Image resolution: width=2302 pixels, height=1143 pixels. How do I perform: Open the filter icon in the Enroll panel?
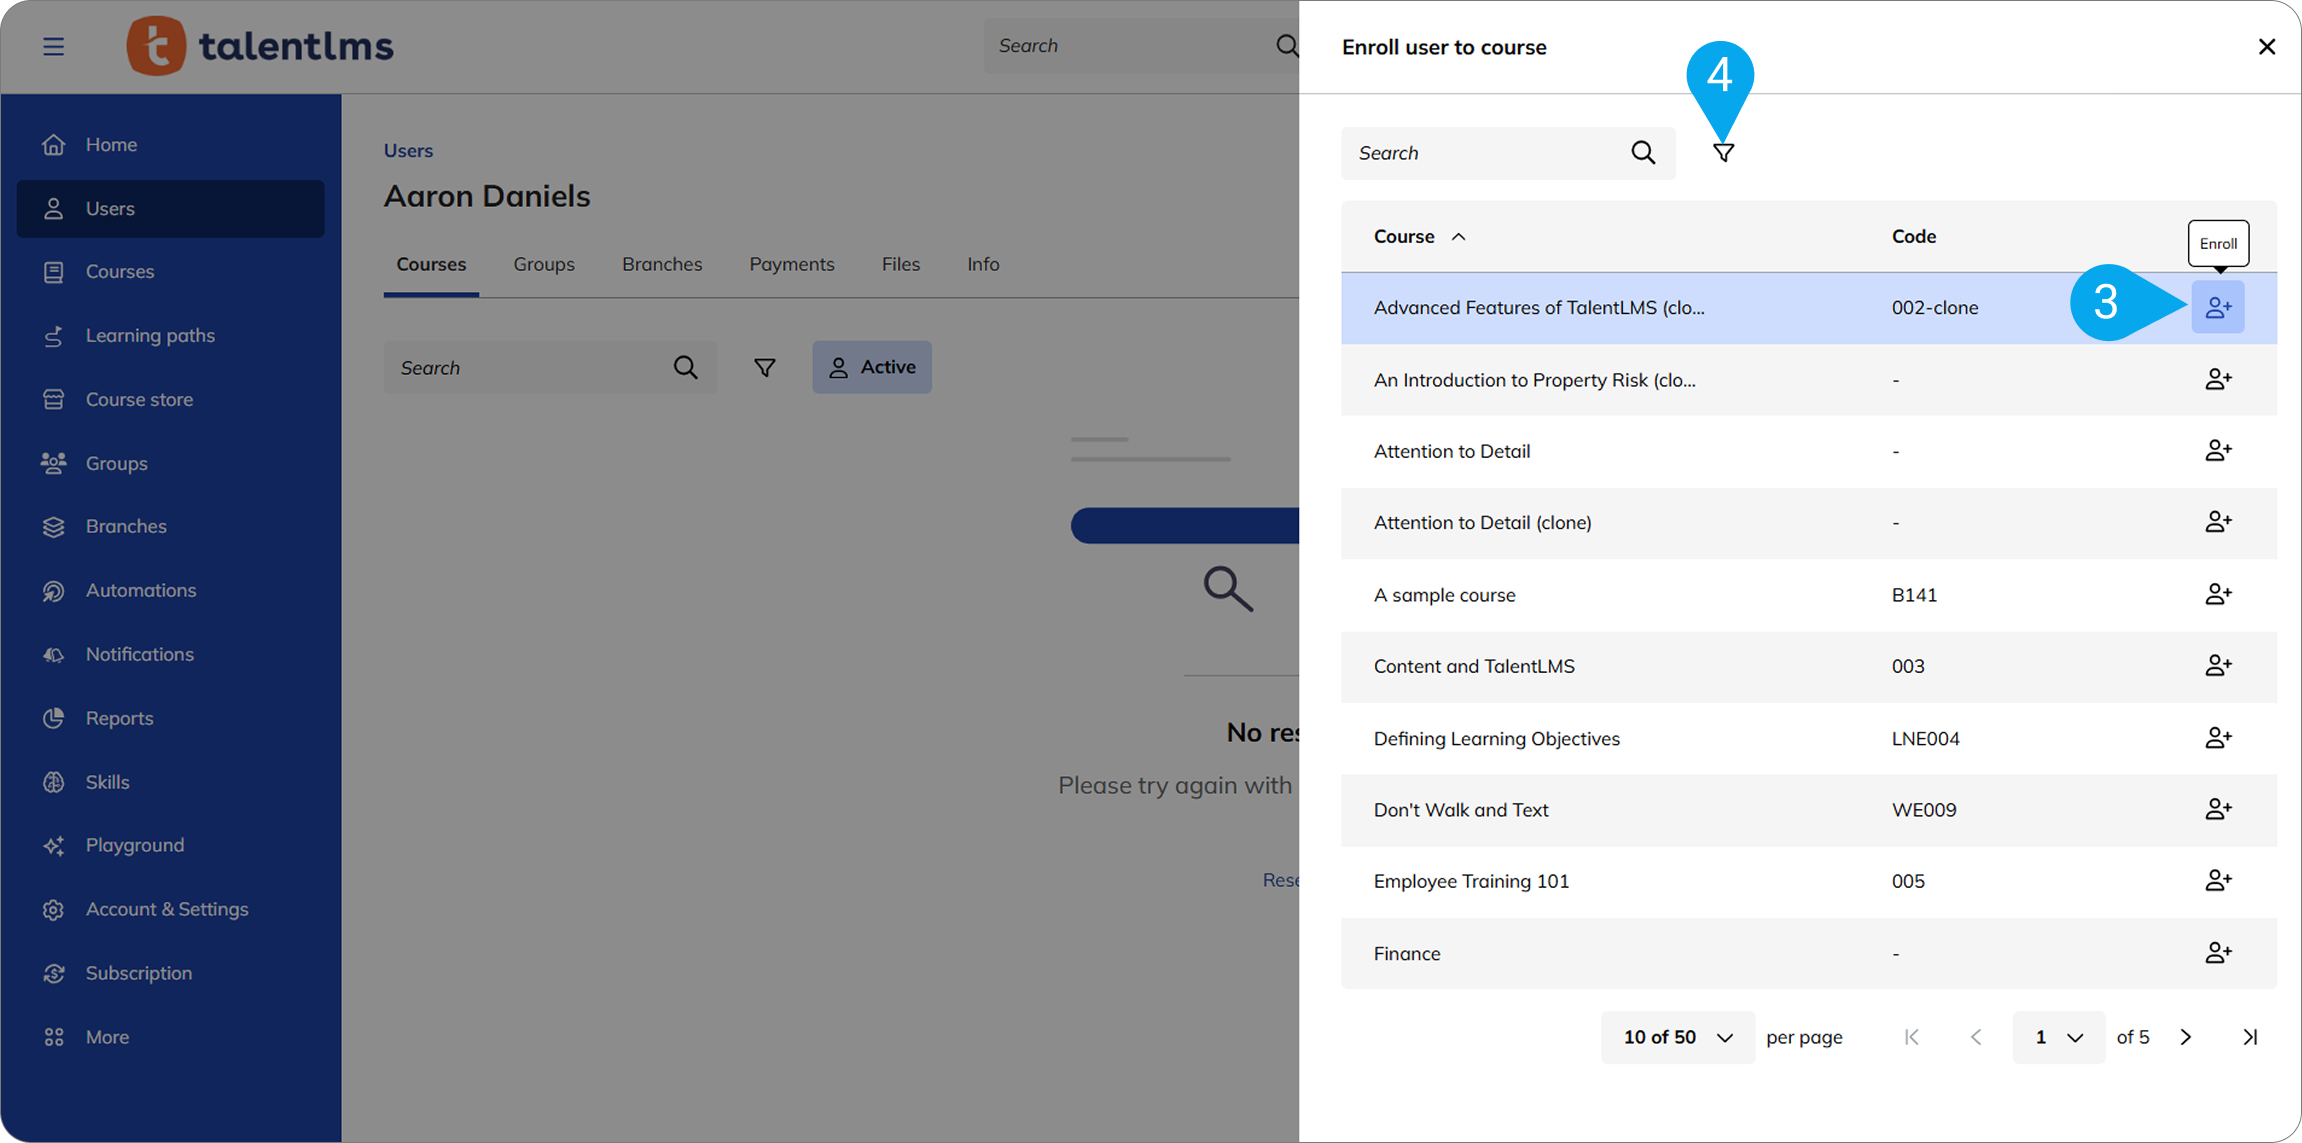(x=1723, y=153)
